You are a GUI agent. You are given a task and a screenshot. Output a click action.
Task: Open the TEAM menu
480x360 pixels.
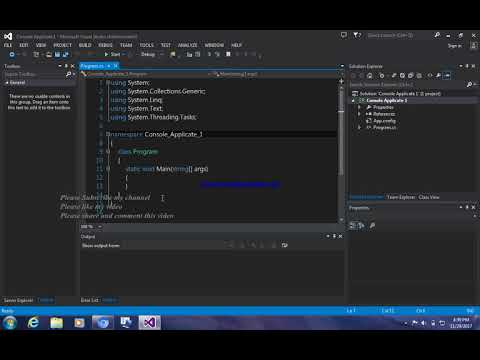(x=126, y=45)
